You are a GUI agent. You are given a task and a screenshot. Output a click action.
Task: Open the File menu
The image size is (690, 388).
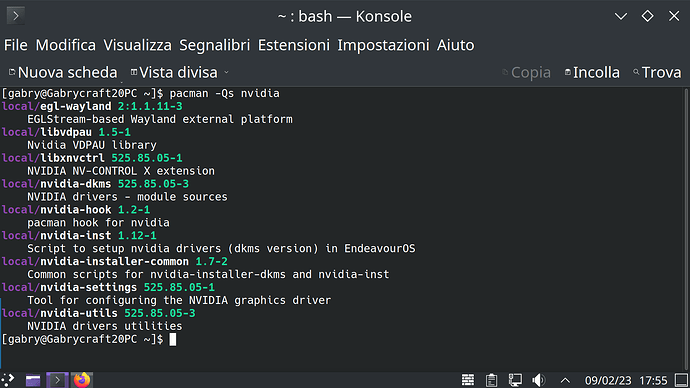tap(16, 45)
